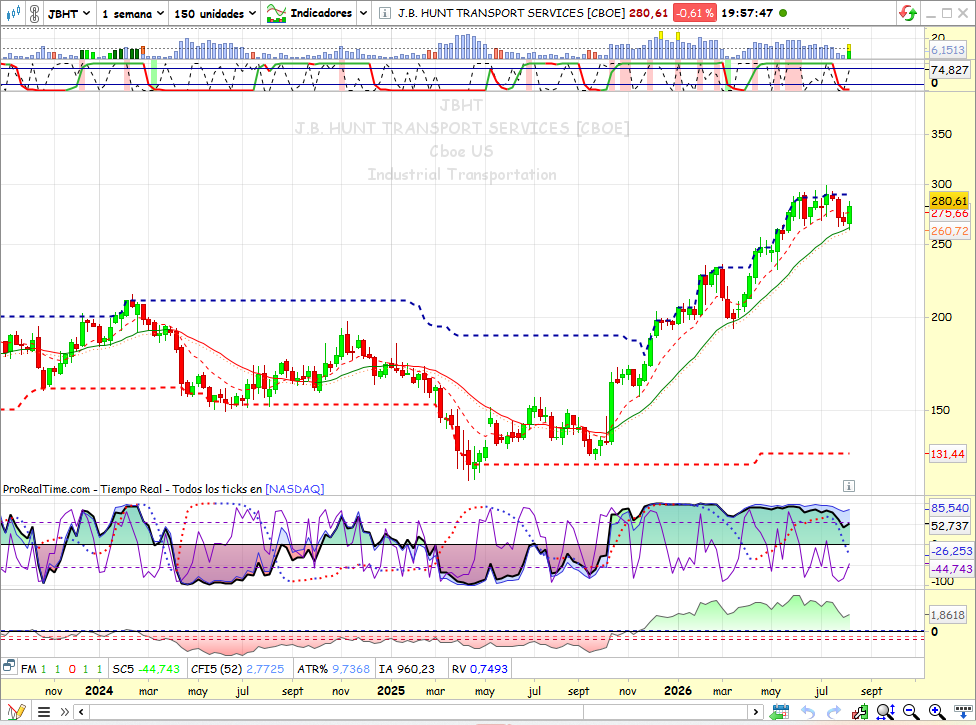This screenshot has width=976, height=725.
Task: Click the instrument info icon in title bar
Action: [x=385, y=13]
